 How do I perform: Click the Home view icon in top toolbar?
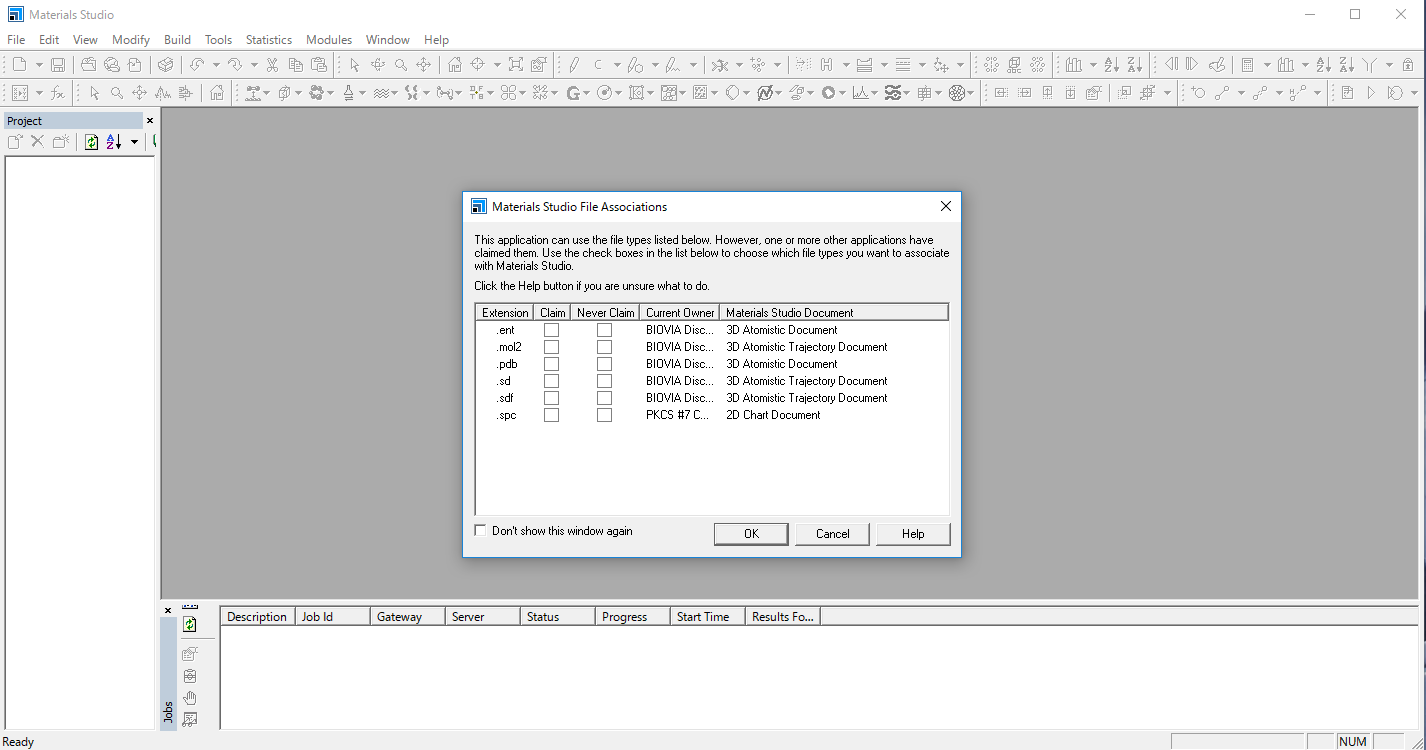click(455, 65)
